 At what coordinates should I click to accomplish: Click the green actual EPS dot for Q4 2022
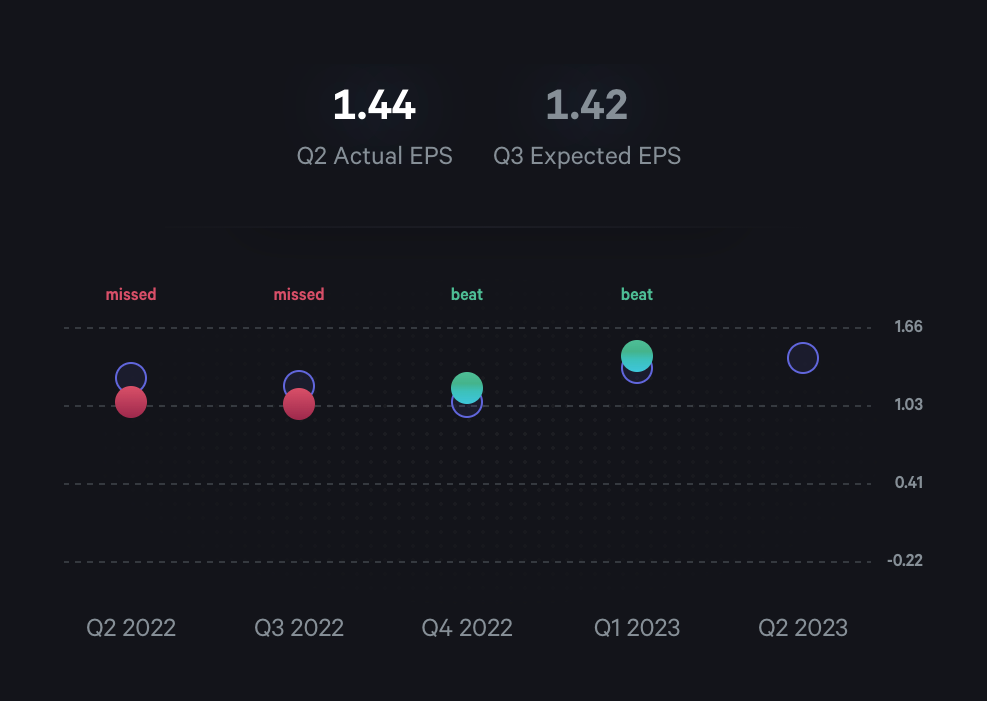click(x=467, y=387)
